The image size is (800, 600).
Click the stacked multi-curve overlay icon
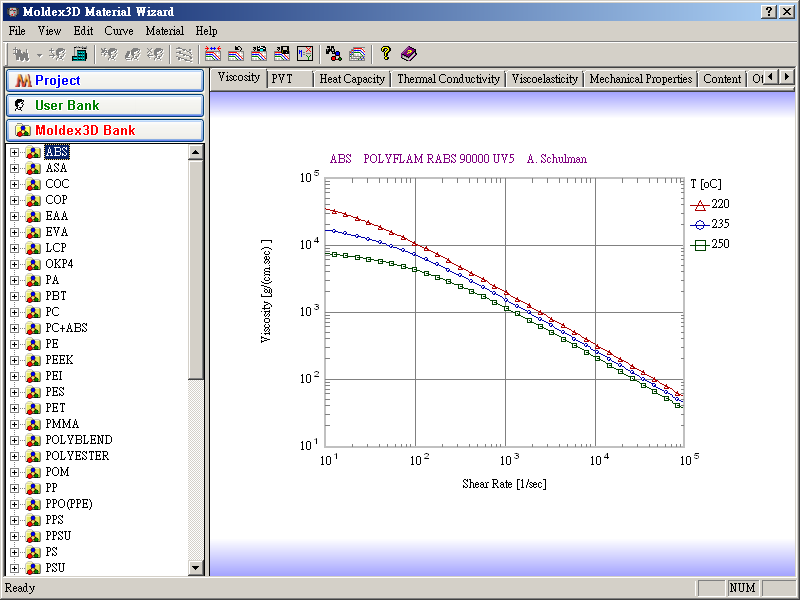point(357,54)
